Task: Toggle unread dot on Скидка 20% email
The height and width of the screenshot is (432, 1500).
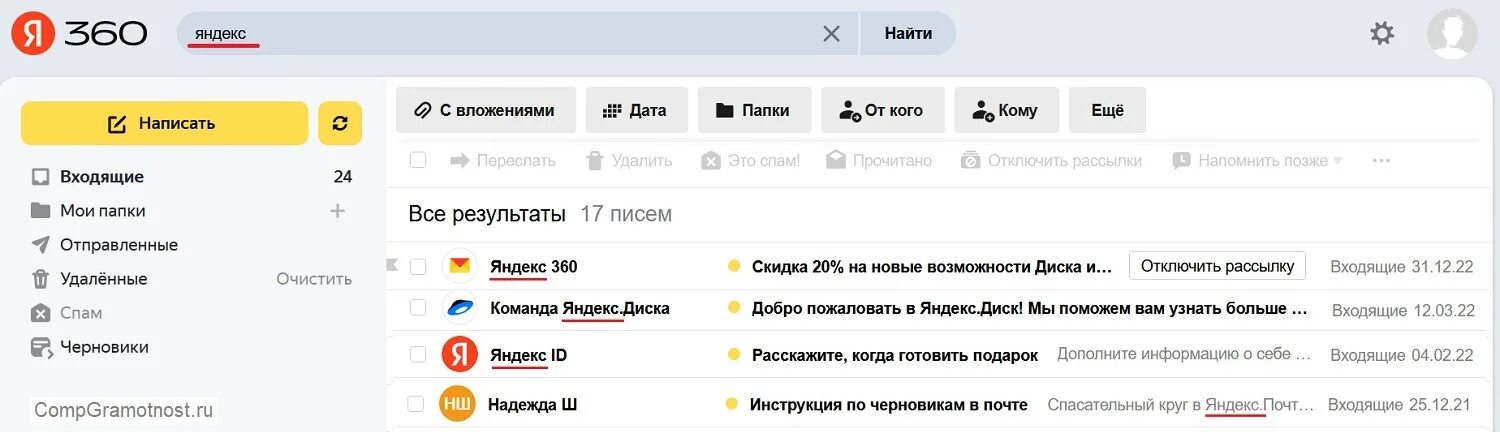Action: click(734, 266)
